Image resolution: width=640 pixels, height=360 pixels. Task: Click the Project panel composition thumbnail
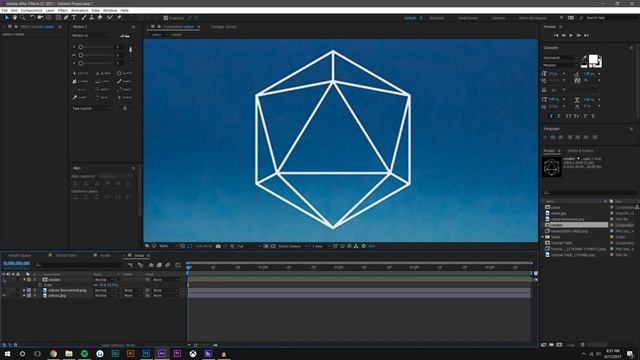click(551, 167)
